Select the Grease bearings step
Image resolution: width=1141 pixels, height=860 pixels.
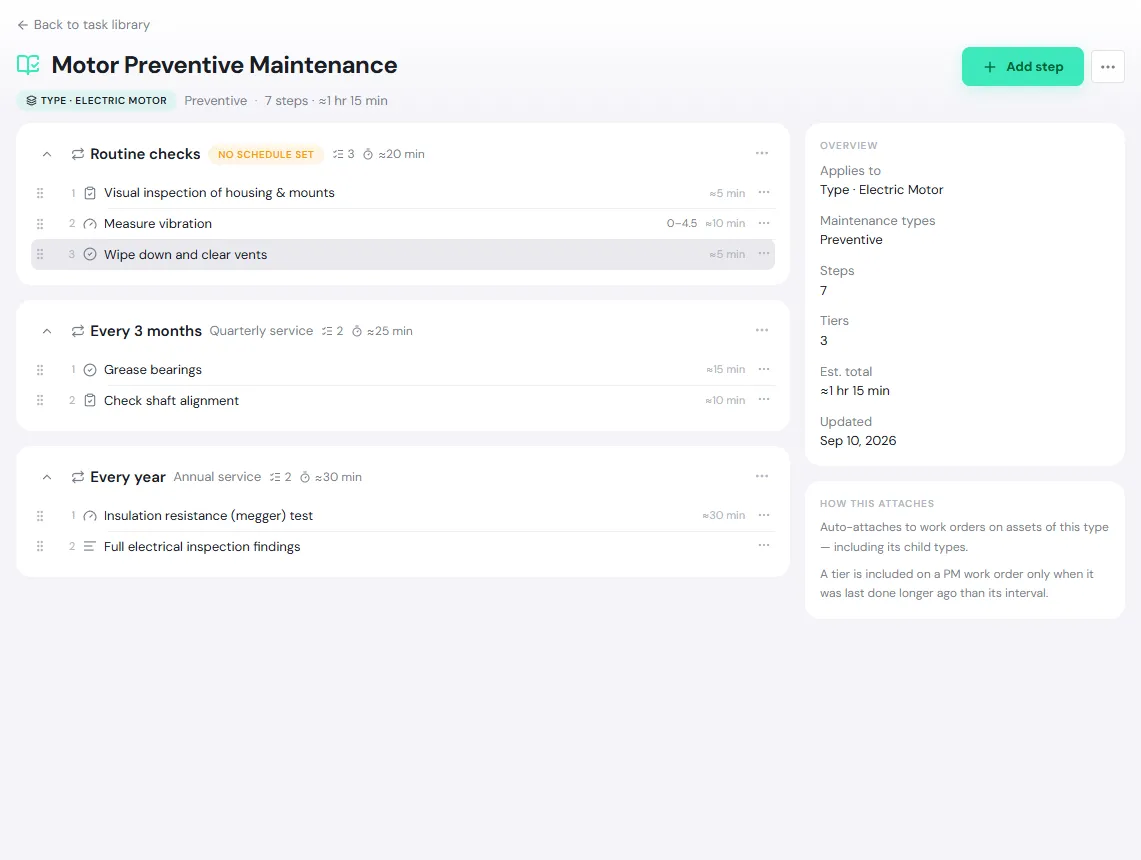click(x=403, y=370)
